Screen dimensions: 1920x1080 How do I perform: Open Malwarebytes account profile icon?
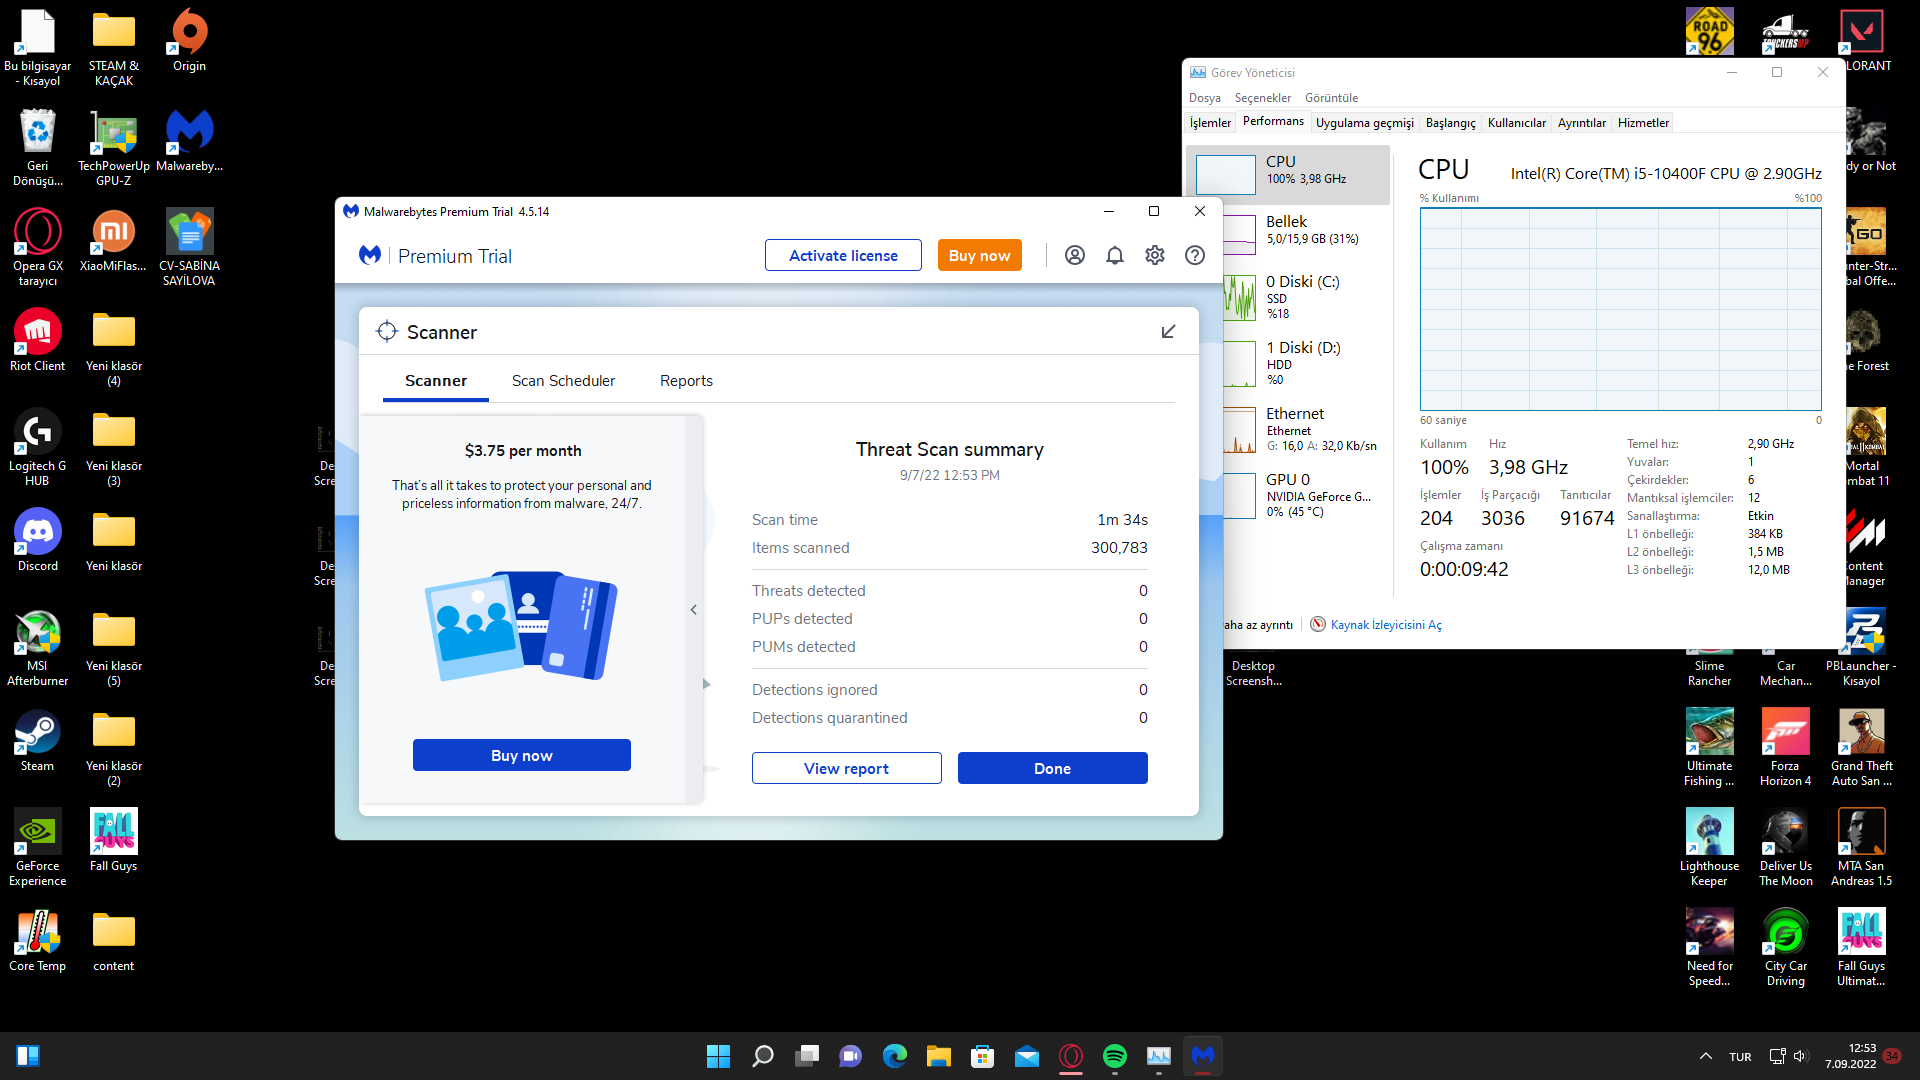1075,255
